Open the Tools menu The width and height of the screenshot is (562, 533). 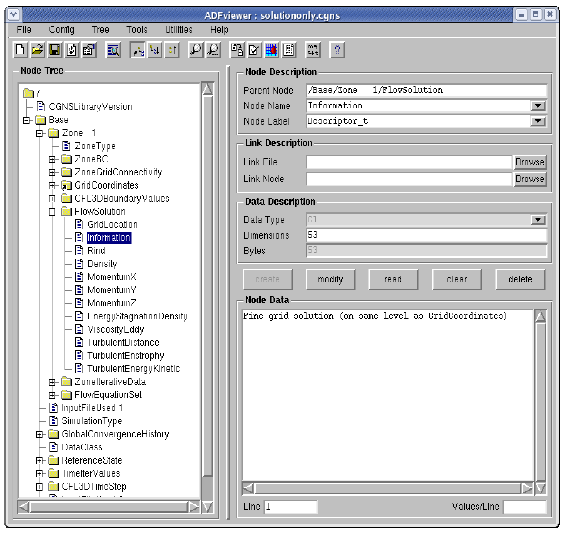137,29
